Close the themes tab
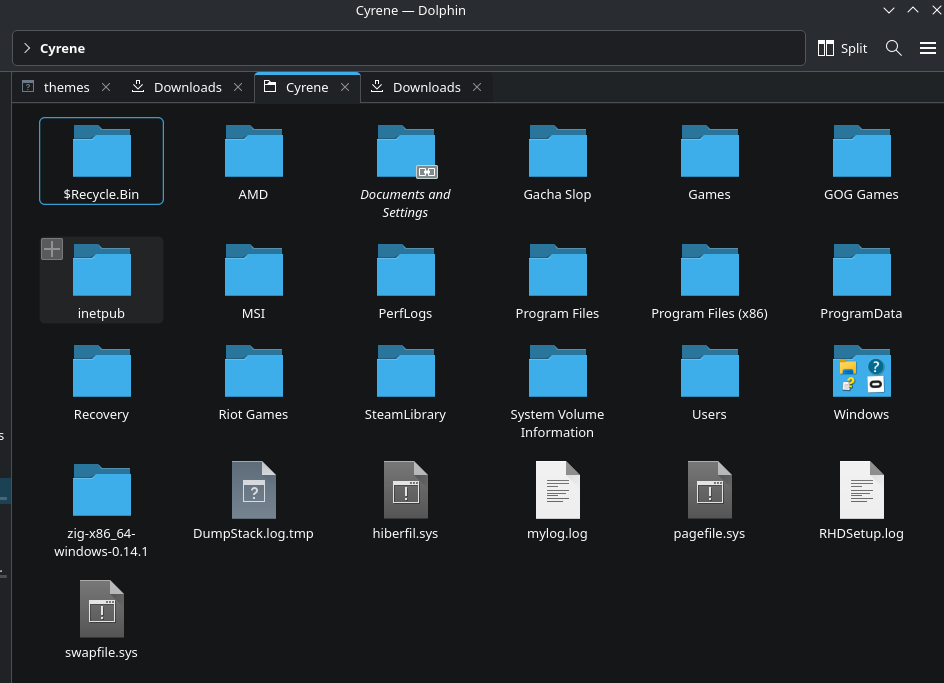944x683 pixels. tap(106, 87)
